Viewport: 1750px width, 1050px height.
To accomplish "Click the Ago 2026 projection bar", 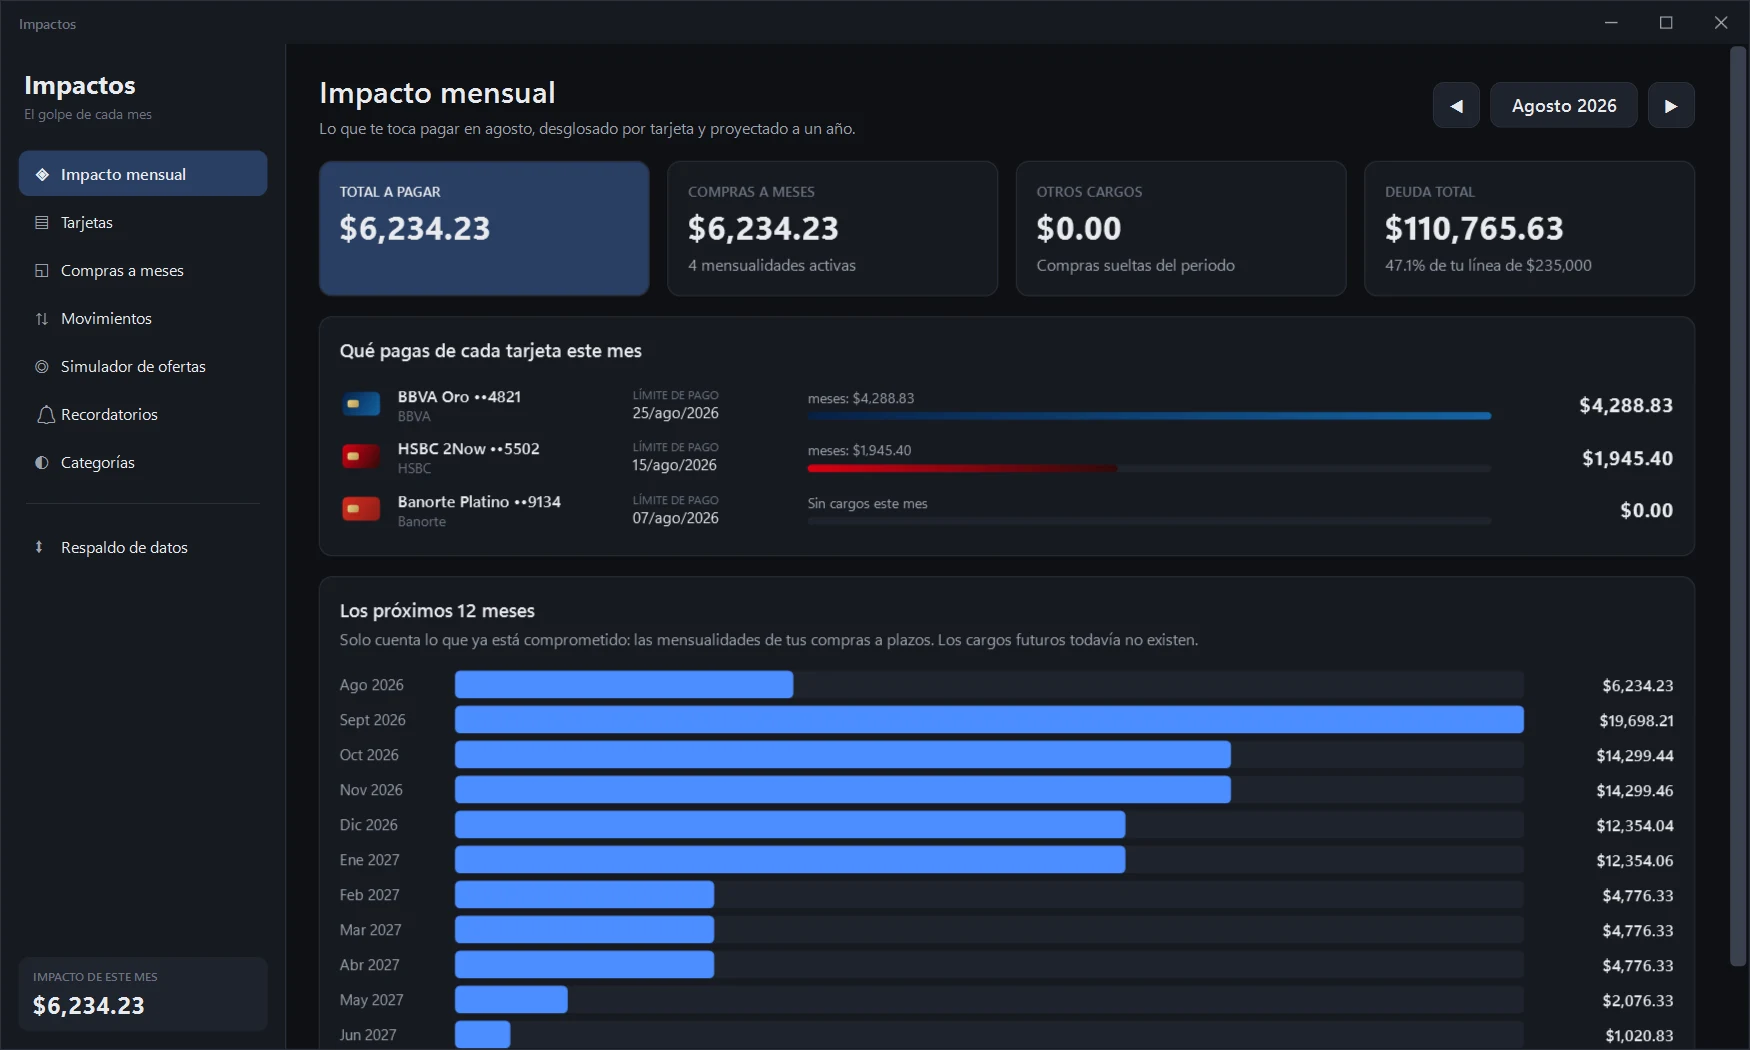I will tap(624, 685).
